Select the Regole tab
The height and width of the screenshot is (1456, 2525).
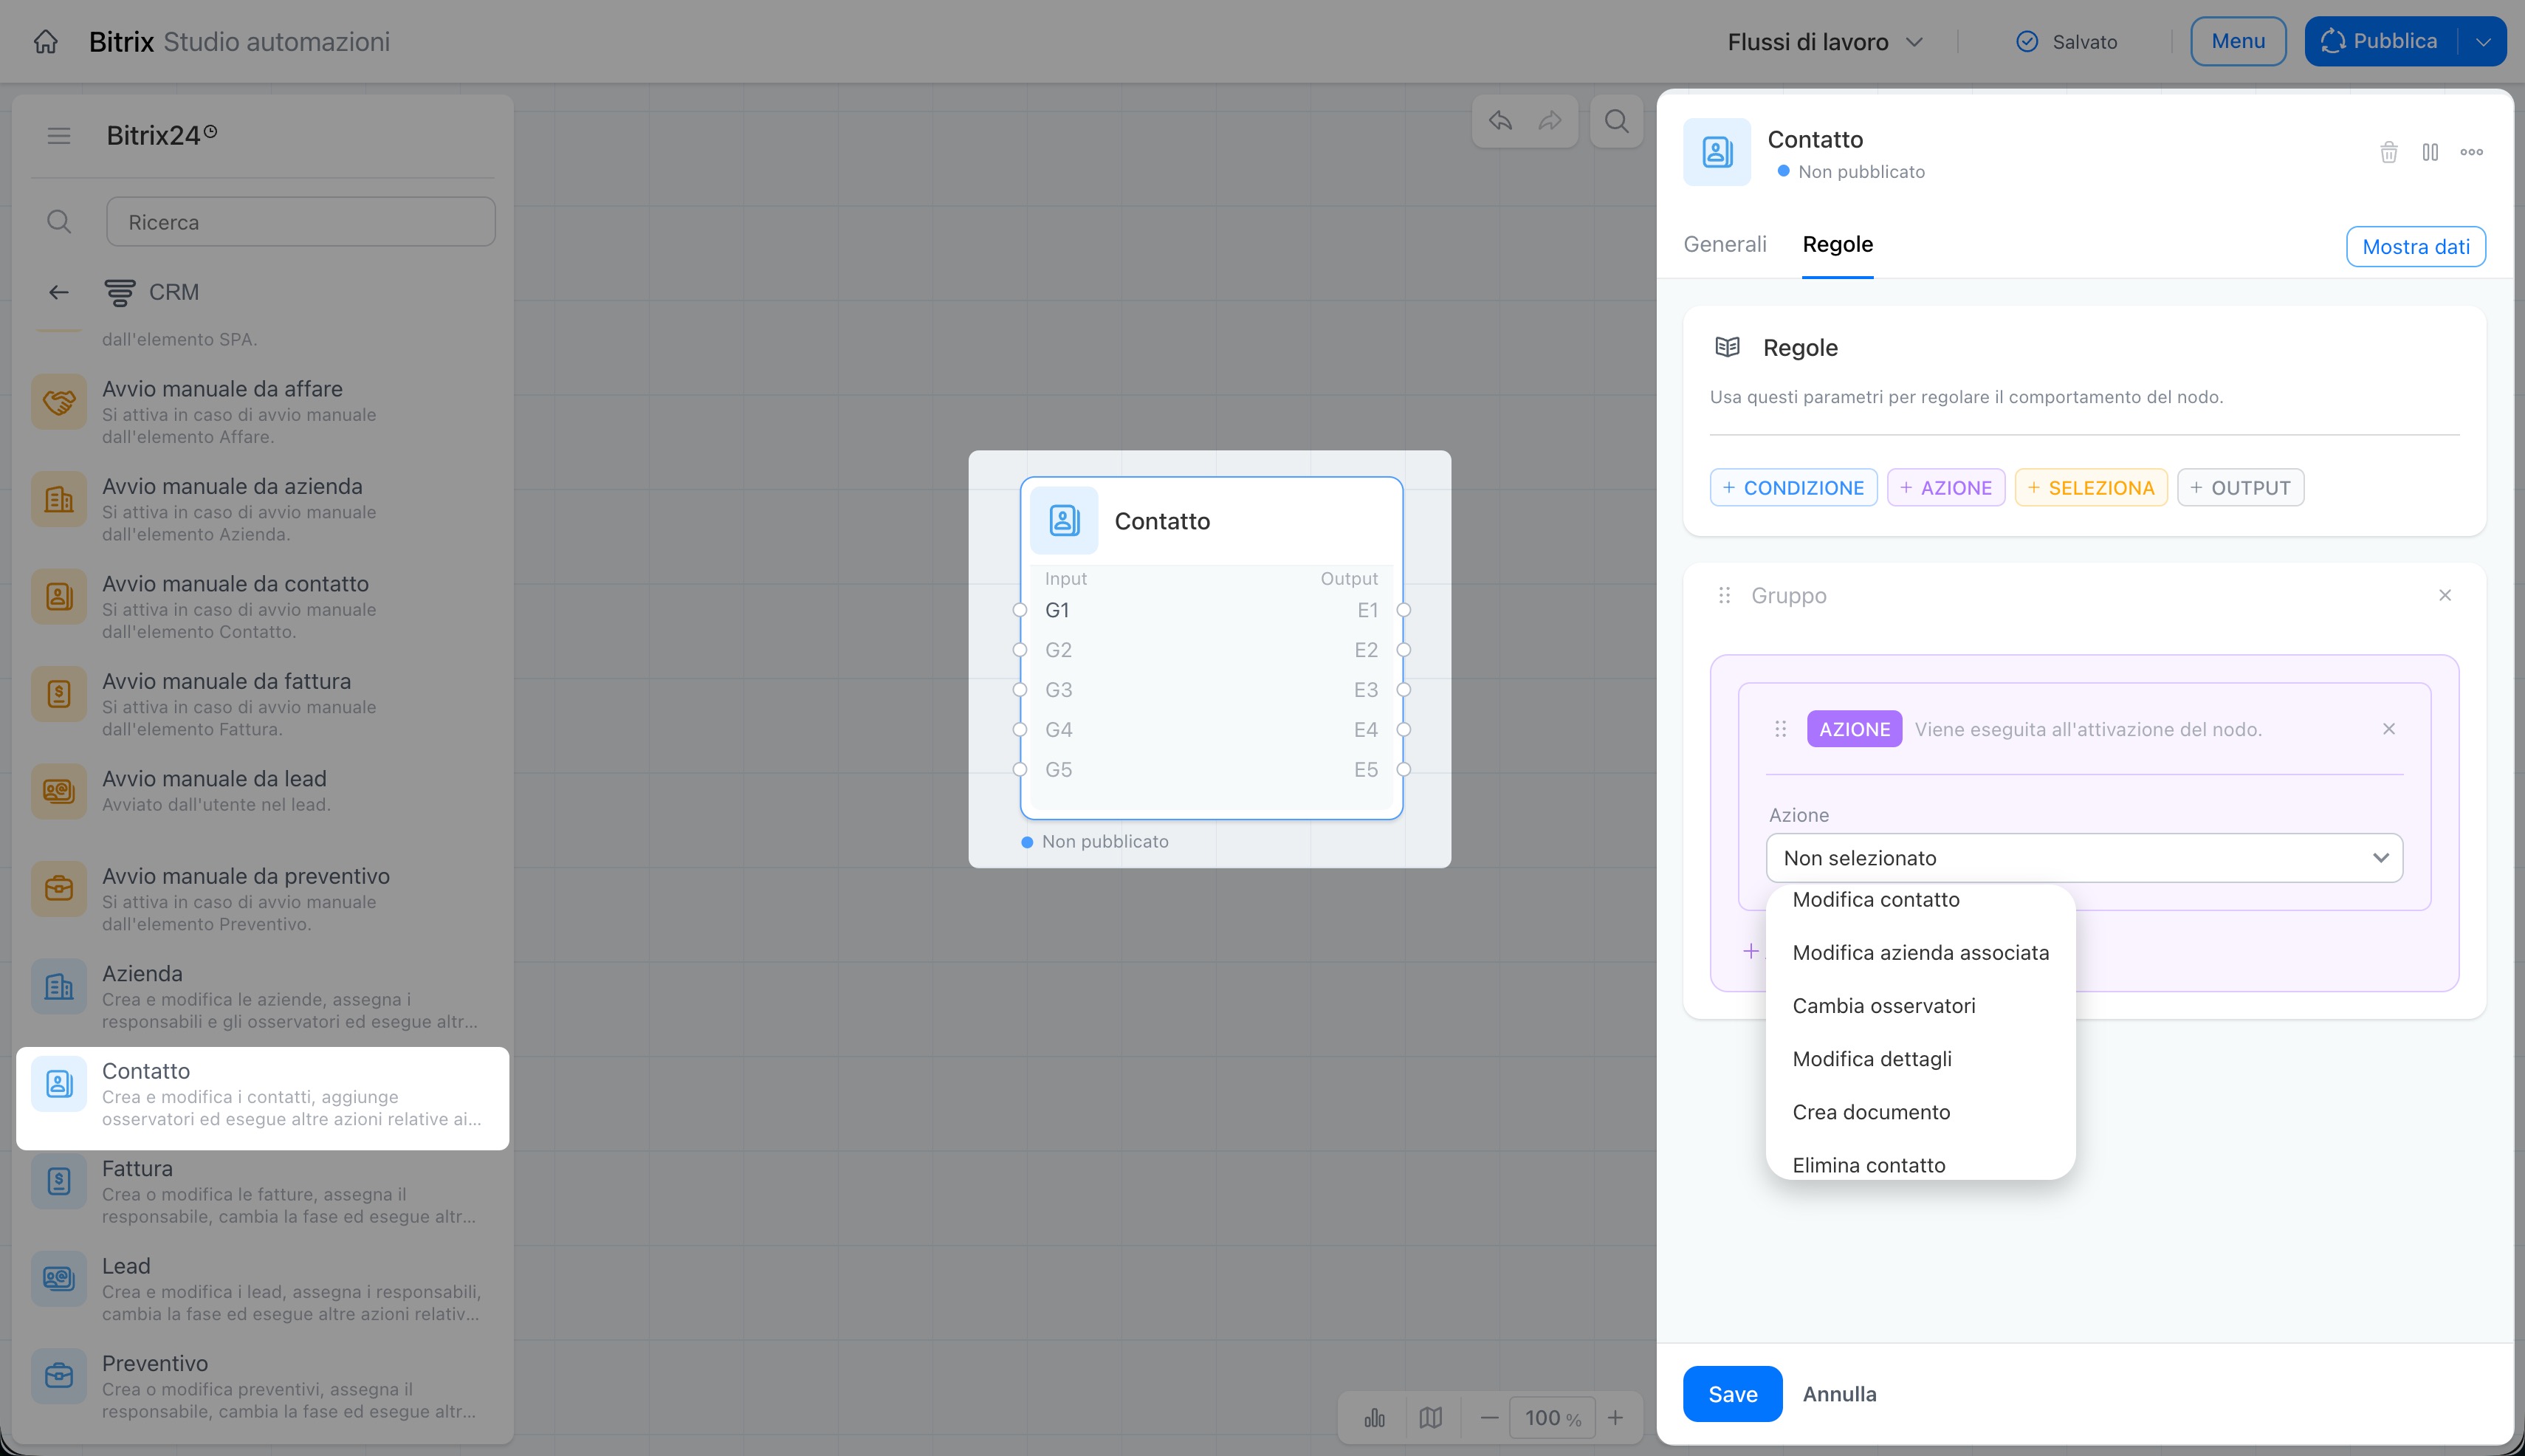pyautogui.click(x=1838, y=244)
